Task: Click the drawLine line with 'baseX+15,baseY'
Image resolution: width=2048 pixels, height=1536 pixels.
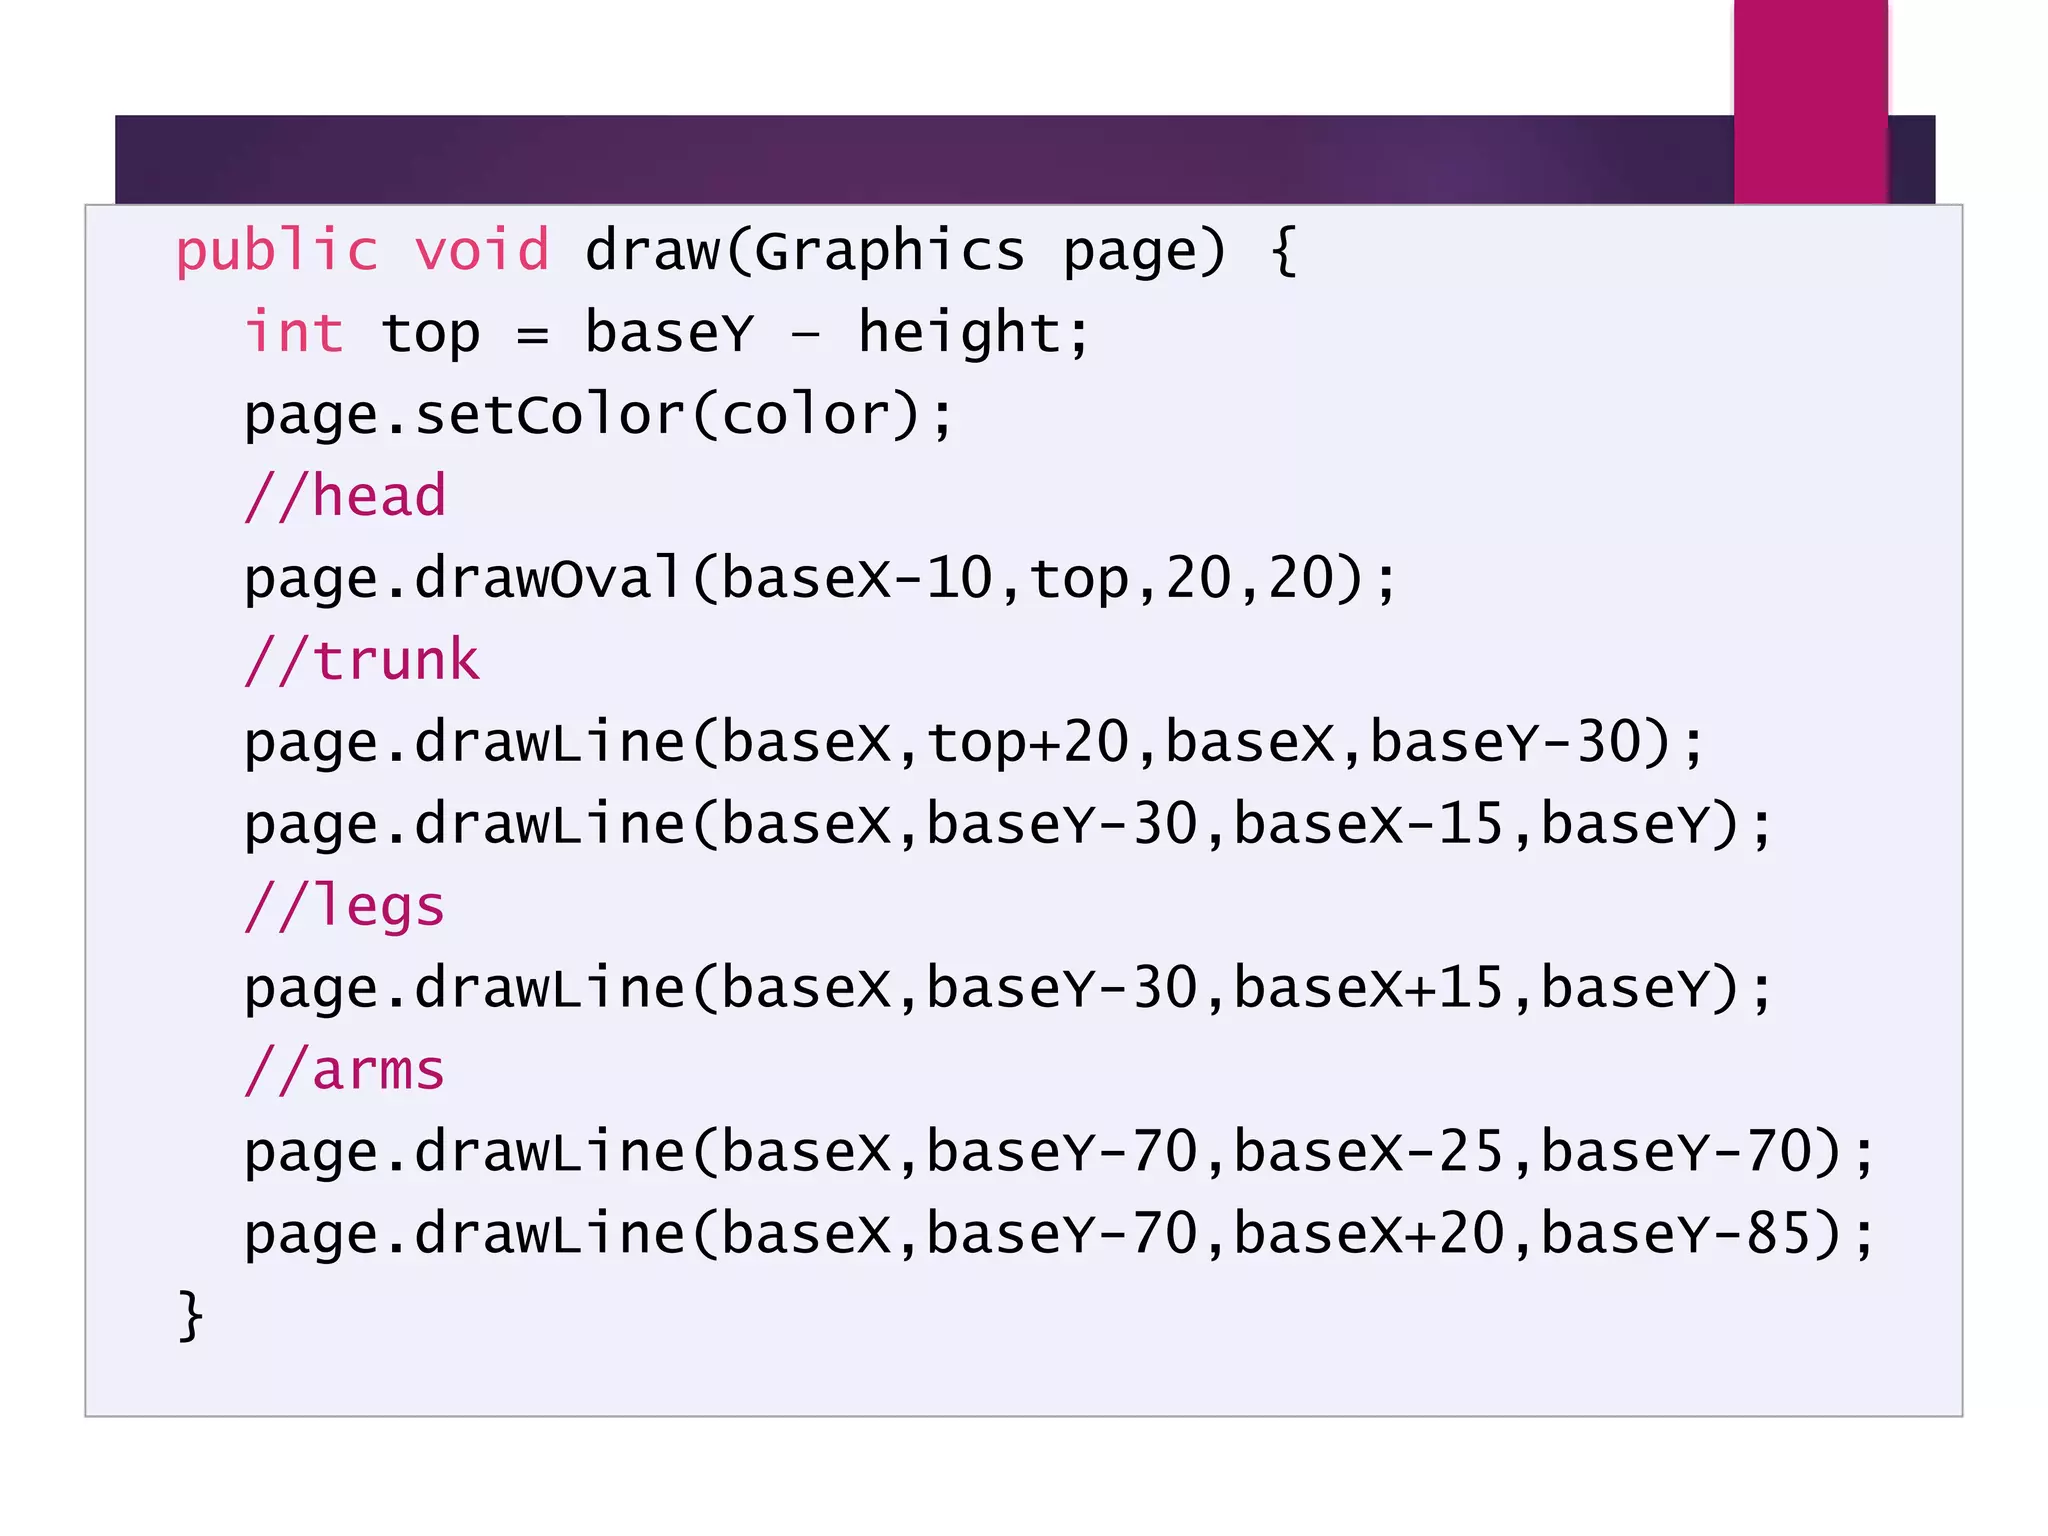Action: click(1008, 988)
